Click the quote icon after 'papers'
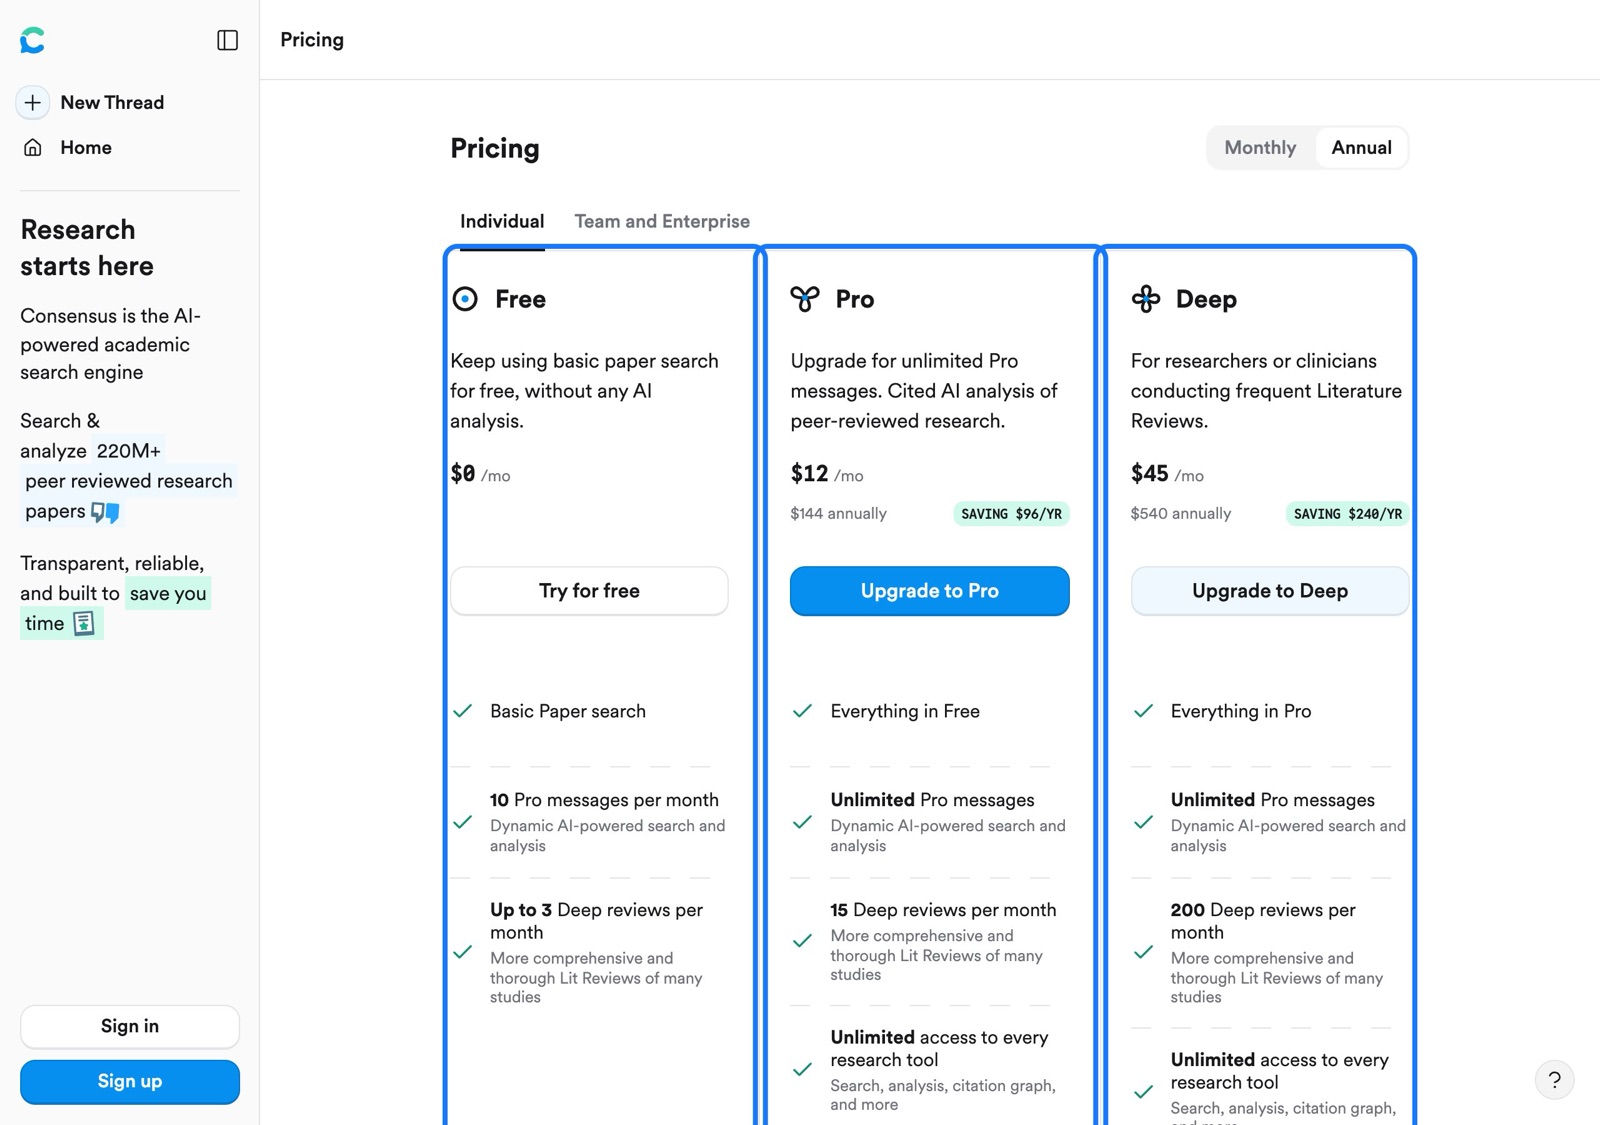This screenshot has width=1600, height=1125. click(x=105, y=512)
